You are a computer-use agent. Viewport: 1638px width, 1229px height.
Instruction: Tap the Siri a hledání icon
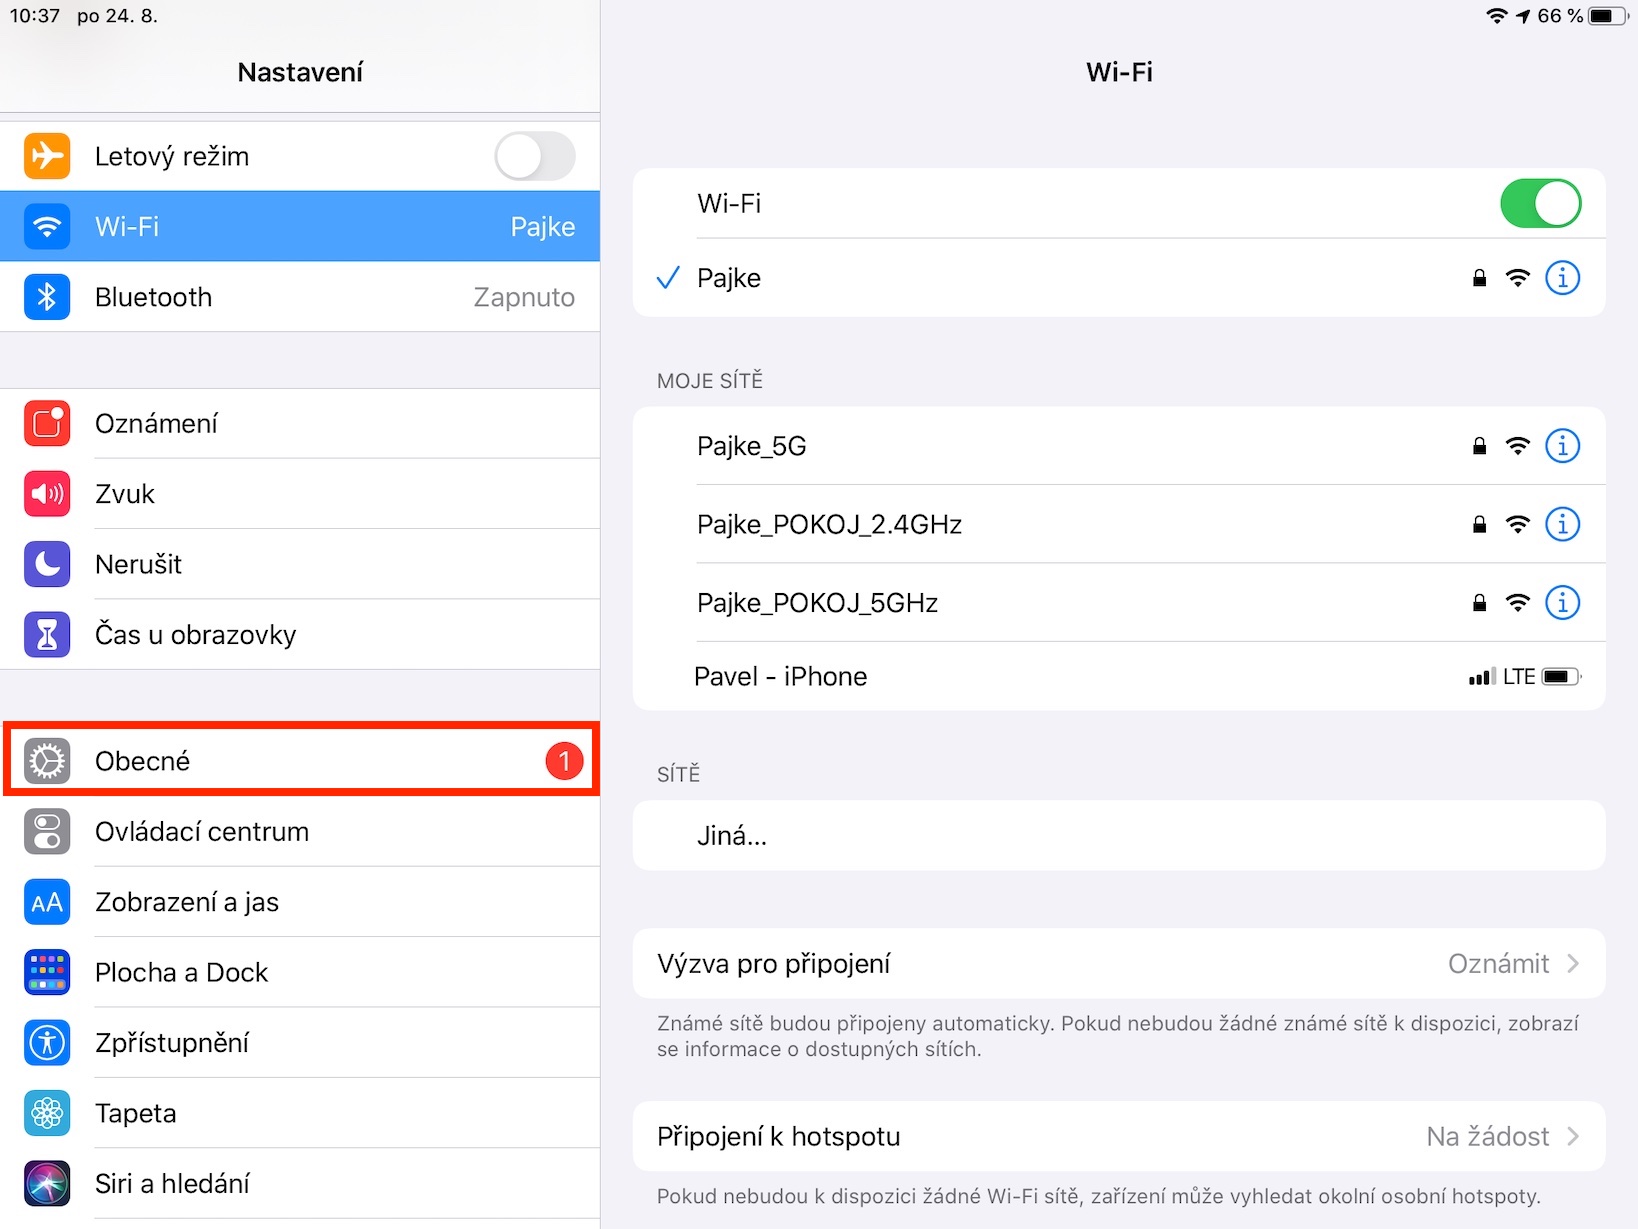point(47,1184)
